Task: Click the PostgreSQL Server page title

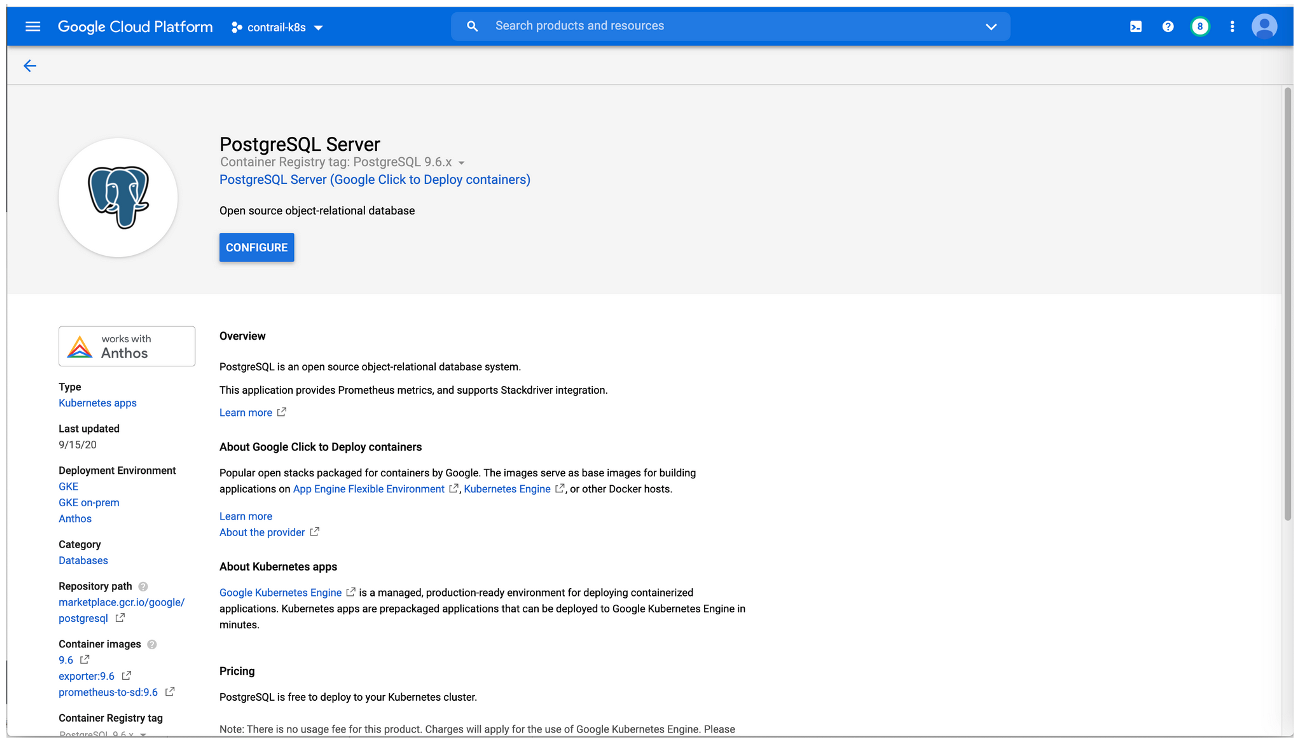Action: tap(300, 144)
